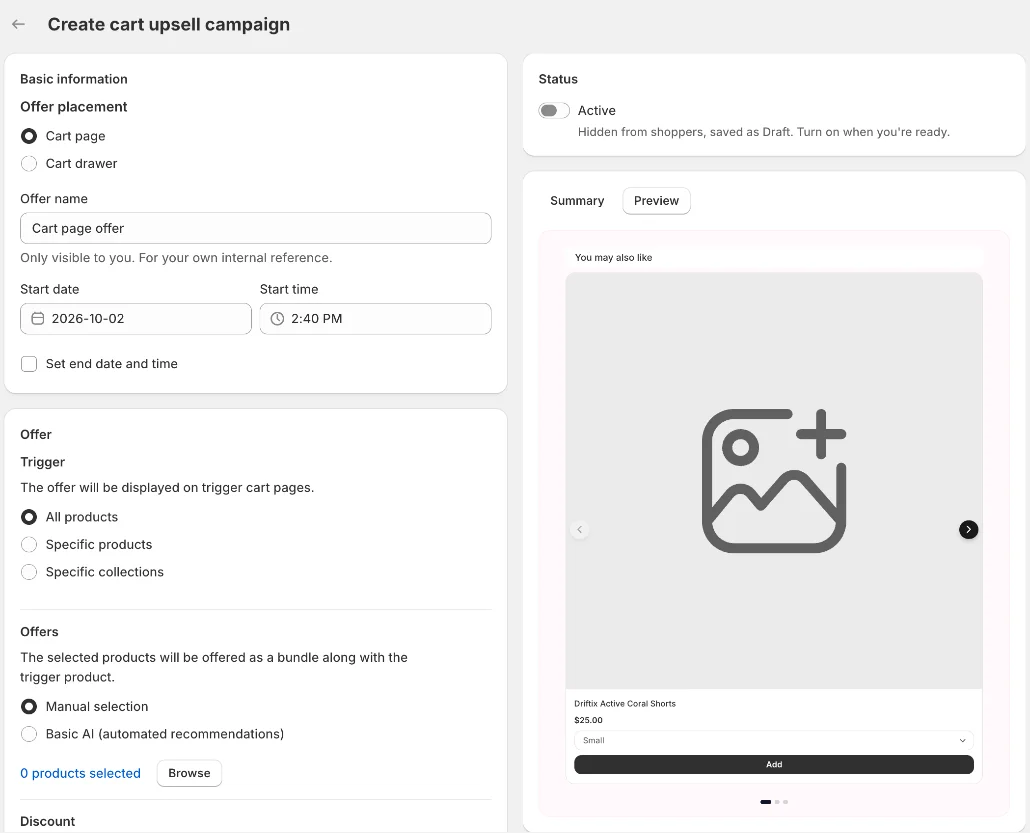Select the Cart drawer placement option
Image resolution: width=1030 pixels, height=833 pixels.
pyautogui.click(x=29, y=164)
